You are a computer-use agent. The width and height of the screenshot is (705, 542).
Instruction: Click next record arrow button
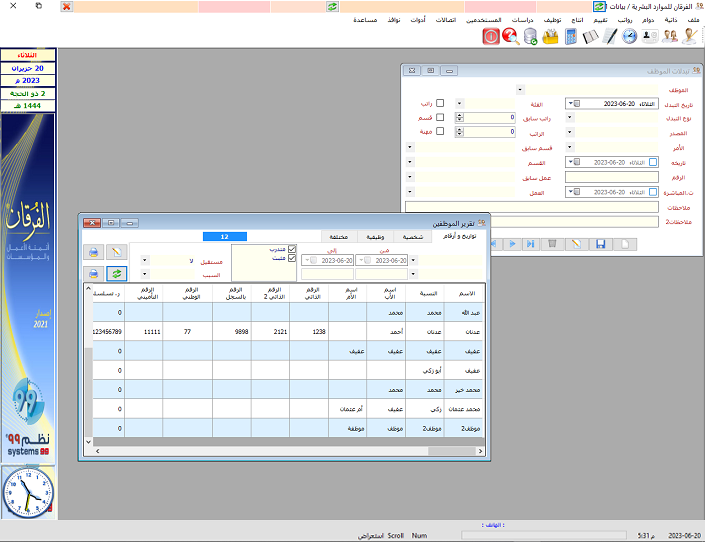pyautogui.click(x=513, y=243)
